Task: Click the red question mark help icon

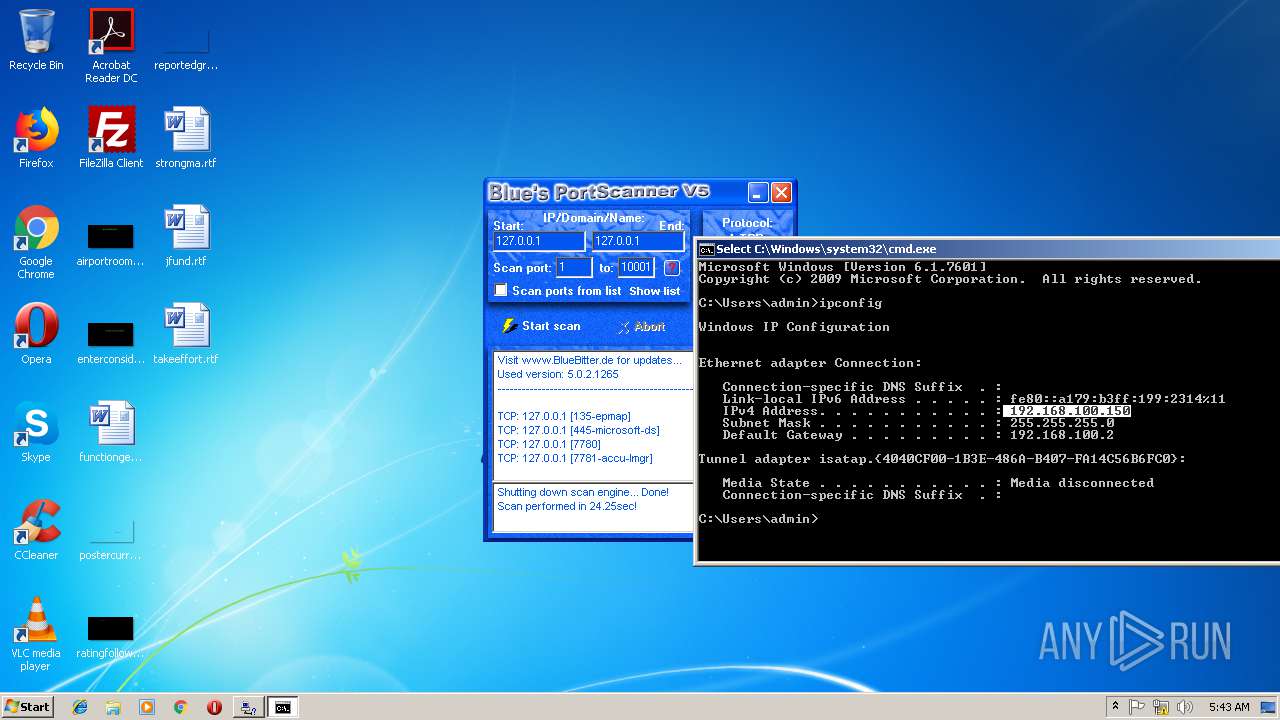Action: tap(672, 268)
